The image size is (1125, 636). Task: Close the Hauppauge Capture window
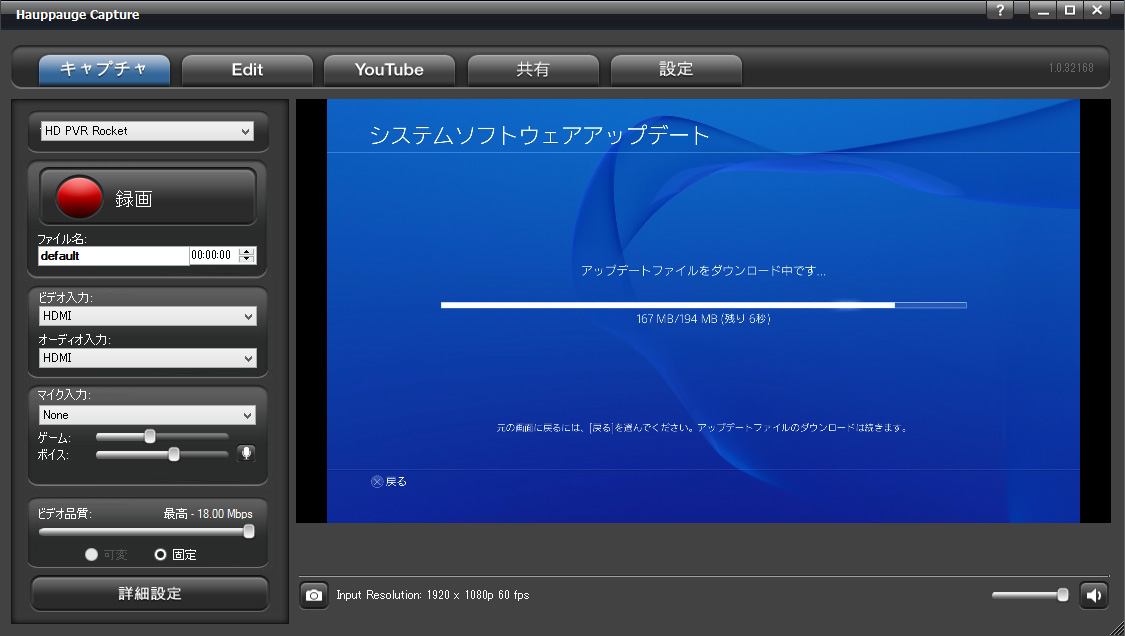1097,10
